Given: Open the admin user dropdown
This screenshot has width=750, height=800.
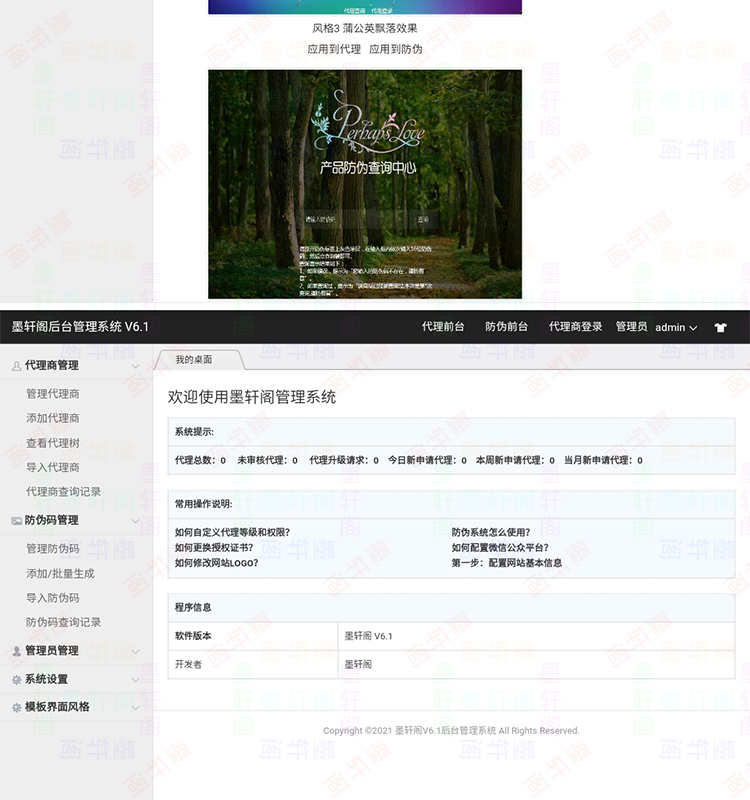Looking at the screenshot, I should click(x=676, y=328).
